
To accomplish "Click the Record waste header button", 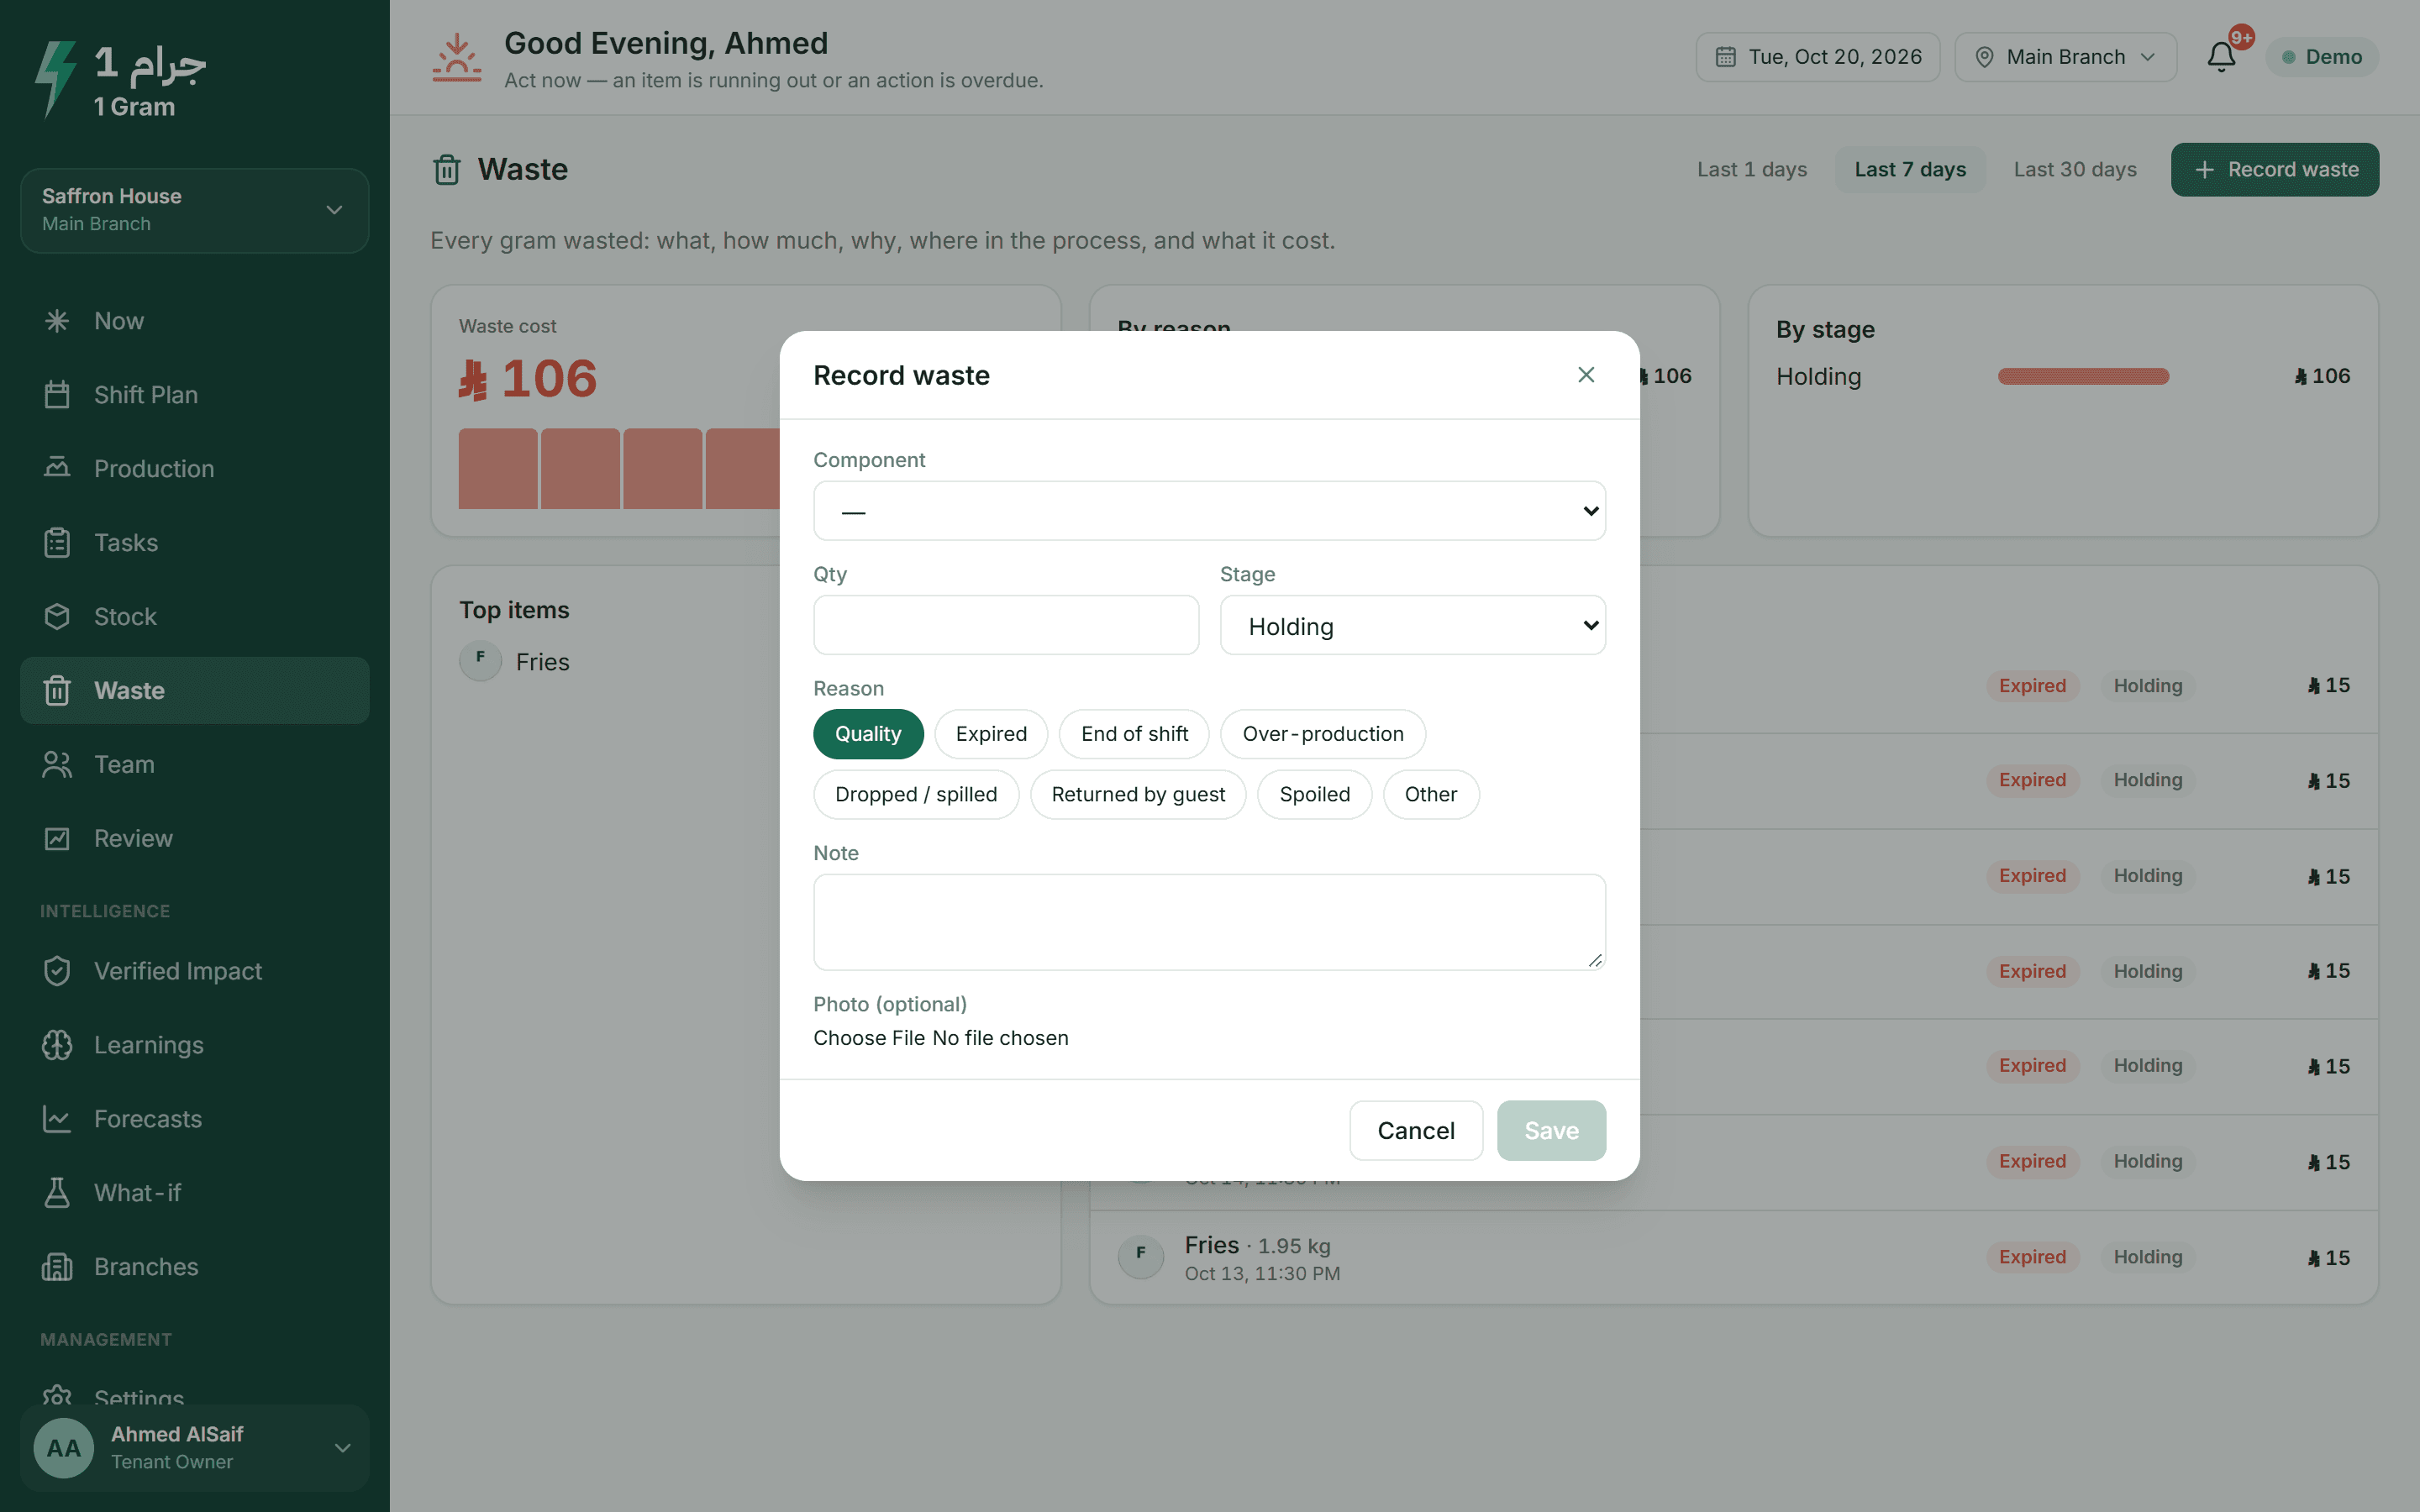I will 2274,170.
